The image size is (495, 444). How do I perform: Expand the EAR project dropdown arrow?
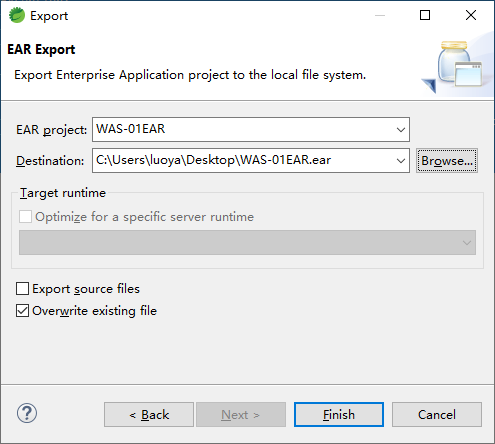click(401, 129)
